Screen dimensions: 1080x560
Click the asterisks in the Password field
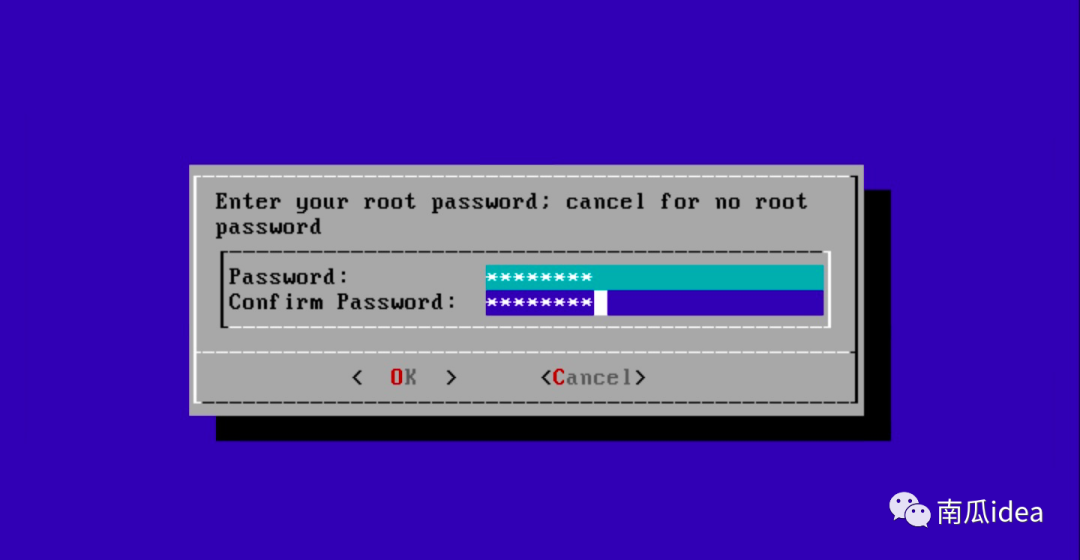[539, 277]
